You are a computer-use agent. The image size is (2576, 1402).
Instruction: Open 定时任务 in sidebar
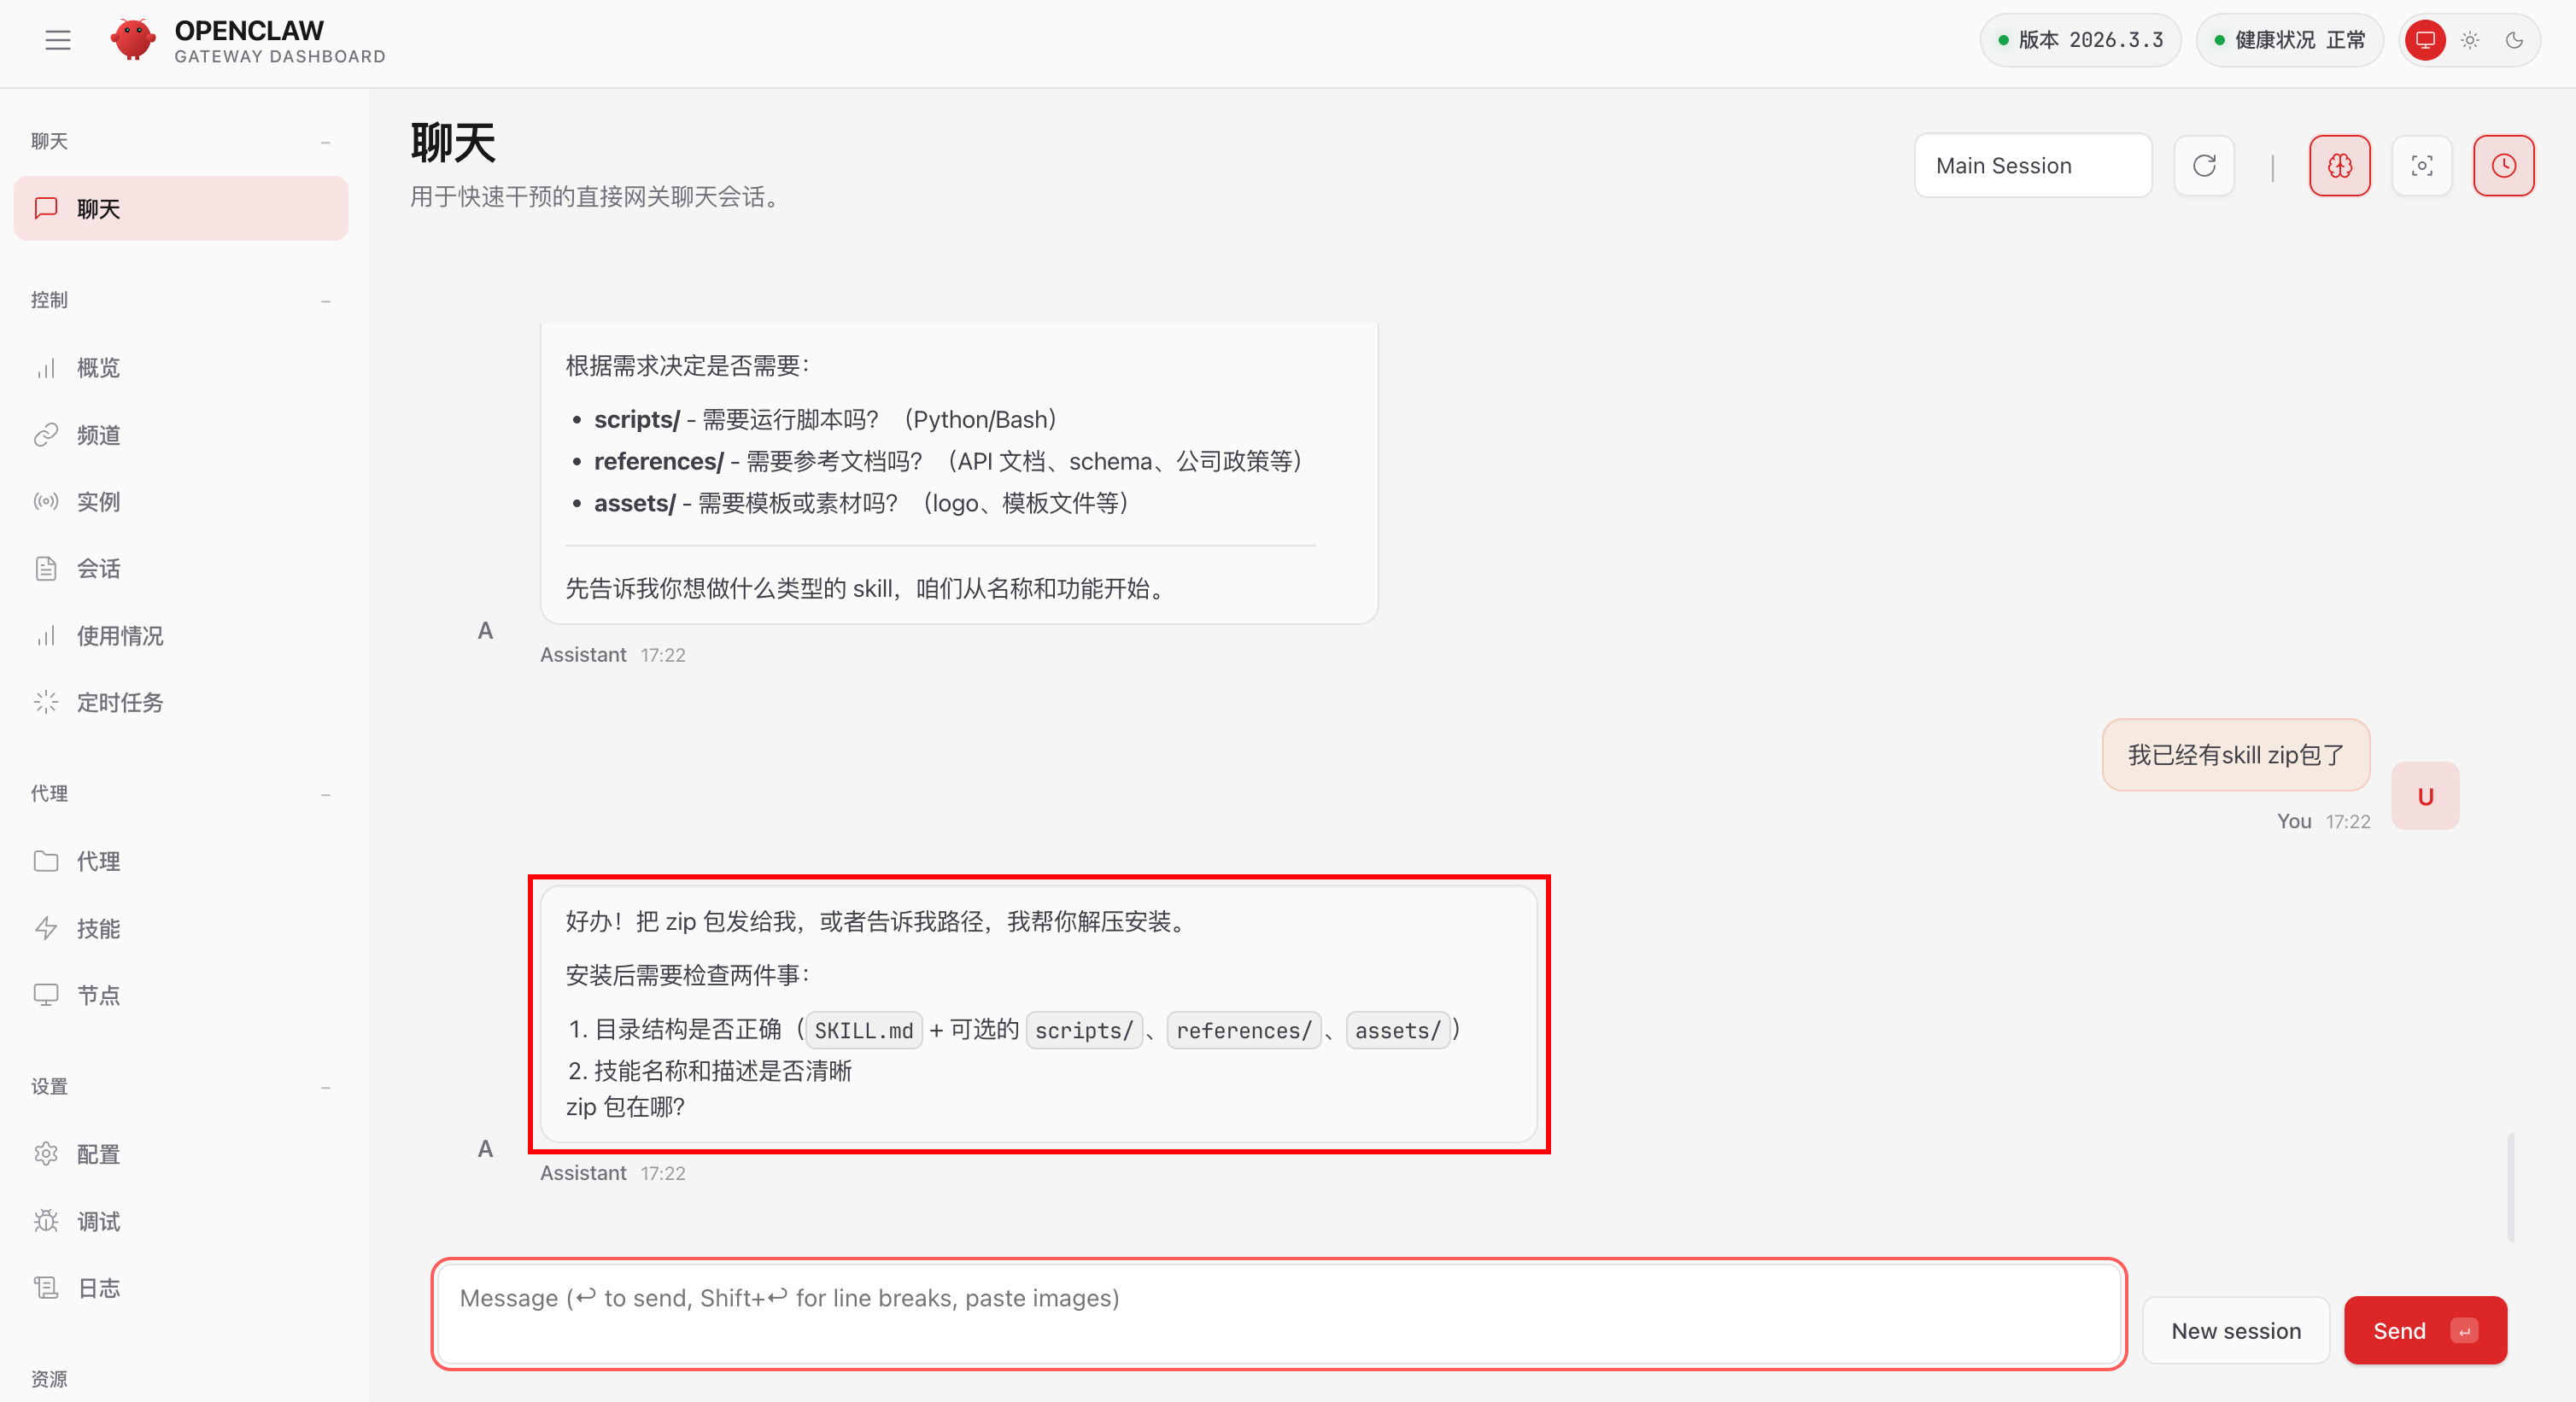click(119, 702)
